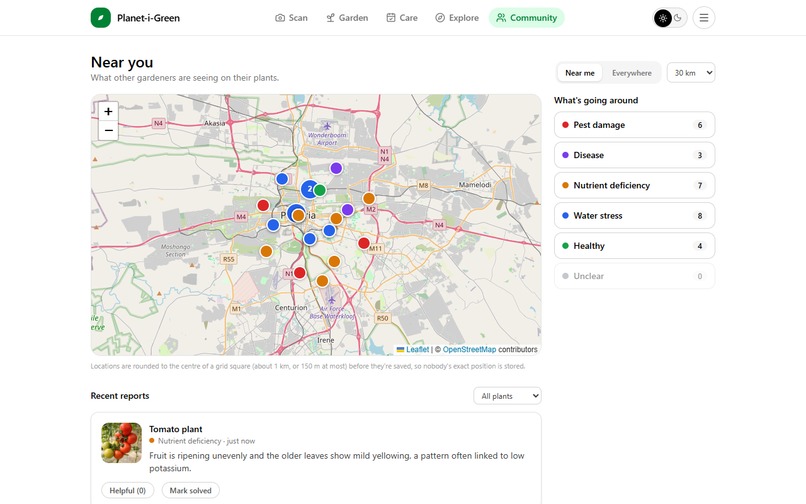This screenshot has height=504, width=806.
Task: Switch to light theme via sun icon
Action: tap(663, 18)
